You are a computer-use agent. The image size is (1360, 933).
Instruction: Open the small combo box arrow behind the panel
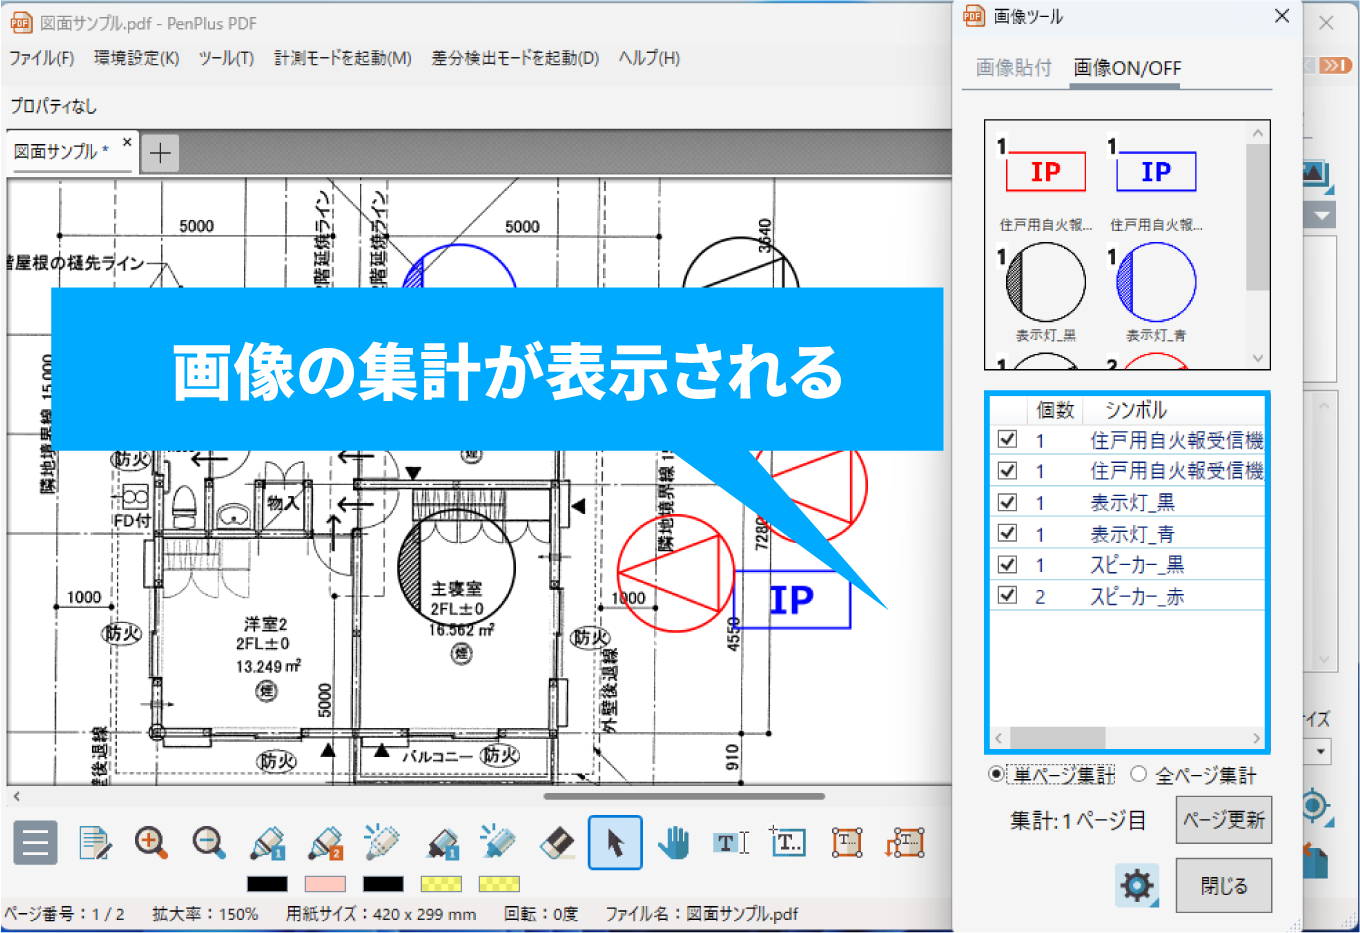(x=1321, y=751)
